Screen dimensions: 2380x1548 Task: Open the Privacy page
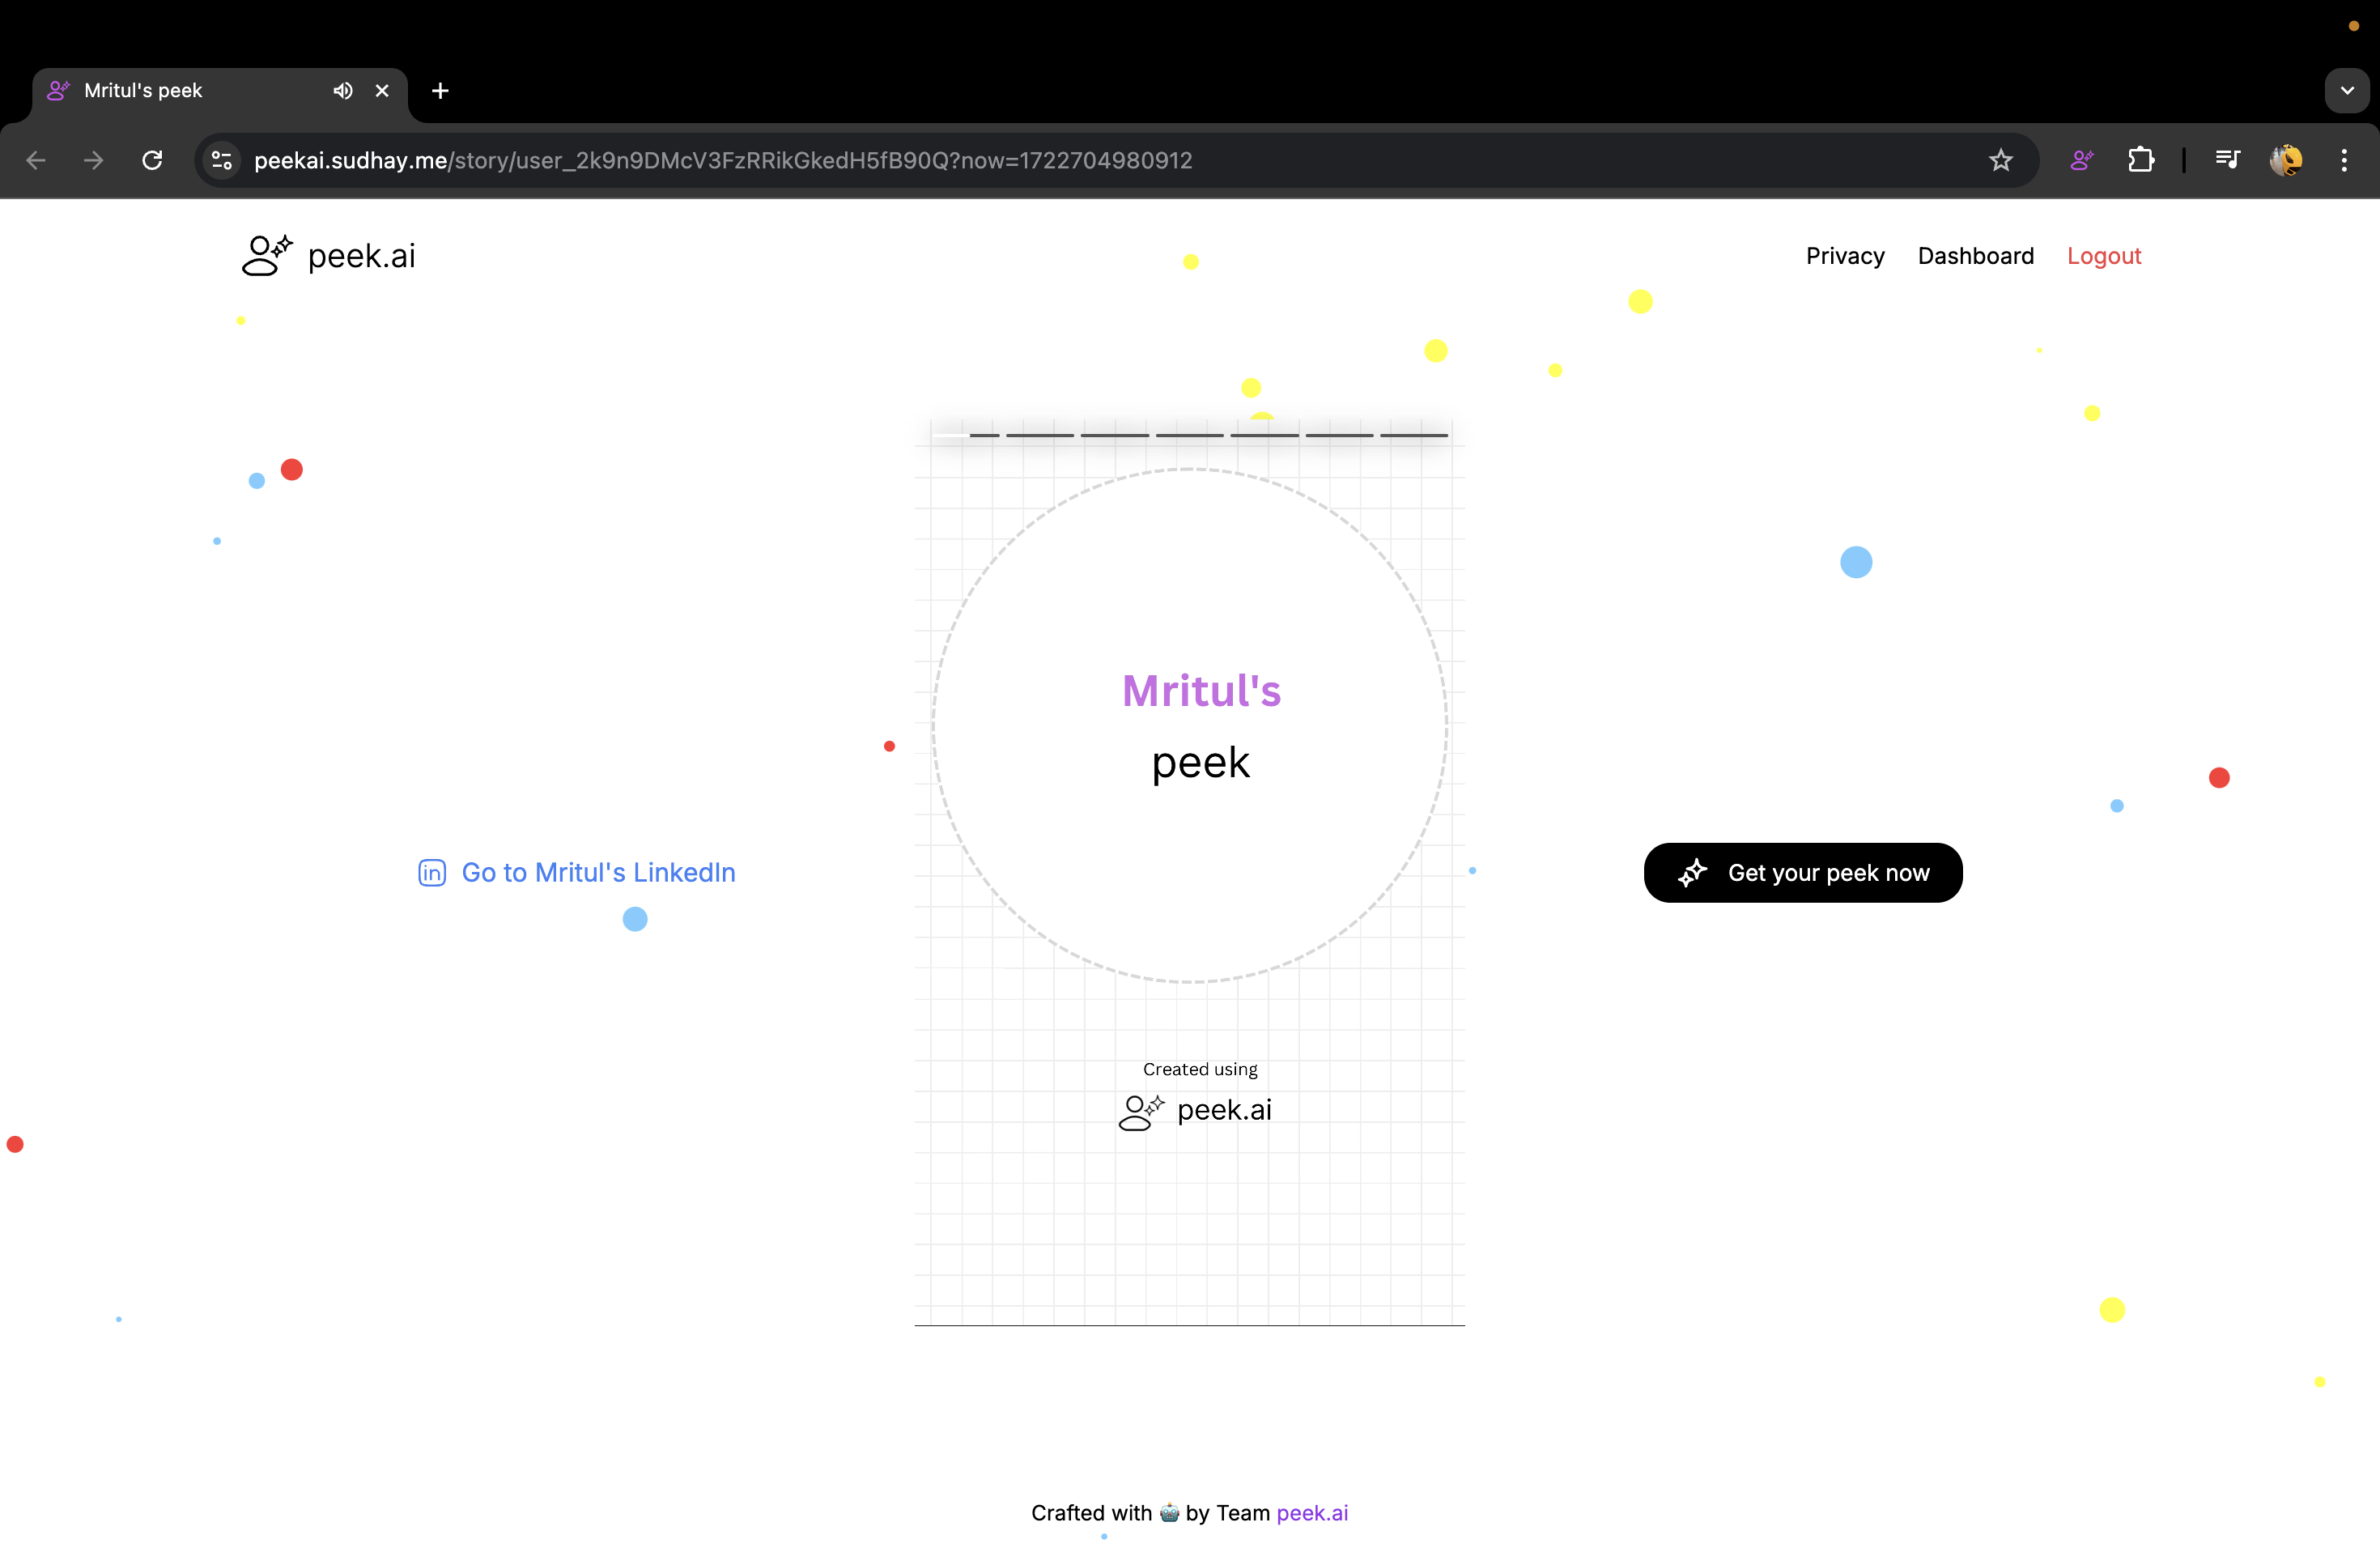[x=1844, y=256]
